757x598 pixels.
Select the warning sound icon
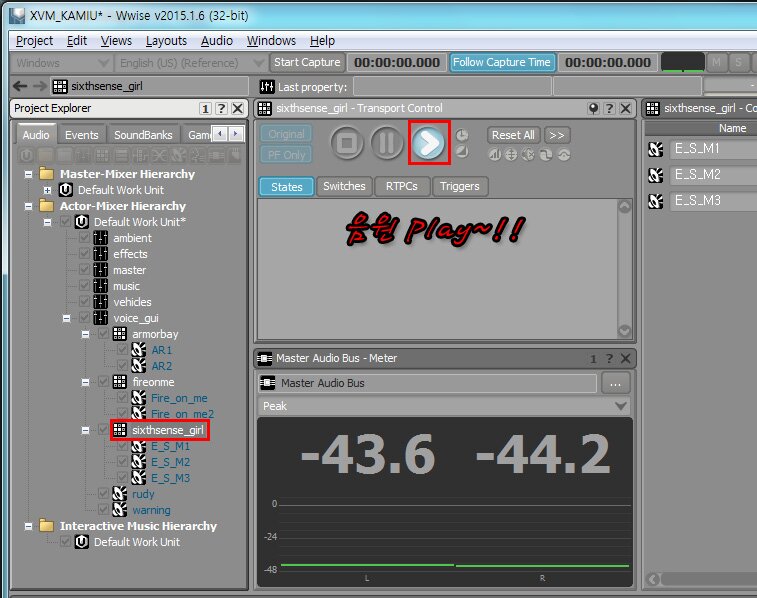click(x=120, y=510)
